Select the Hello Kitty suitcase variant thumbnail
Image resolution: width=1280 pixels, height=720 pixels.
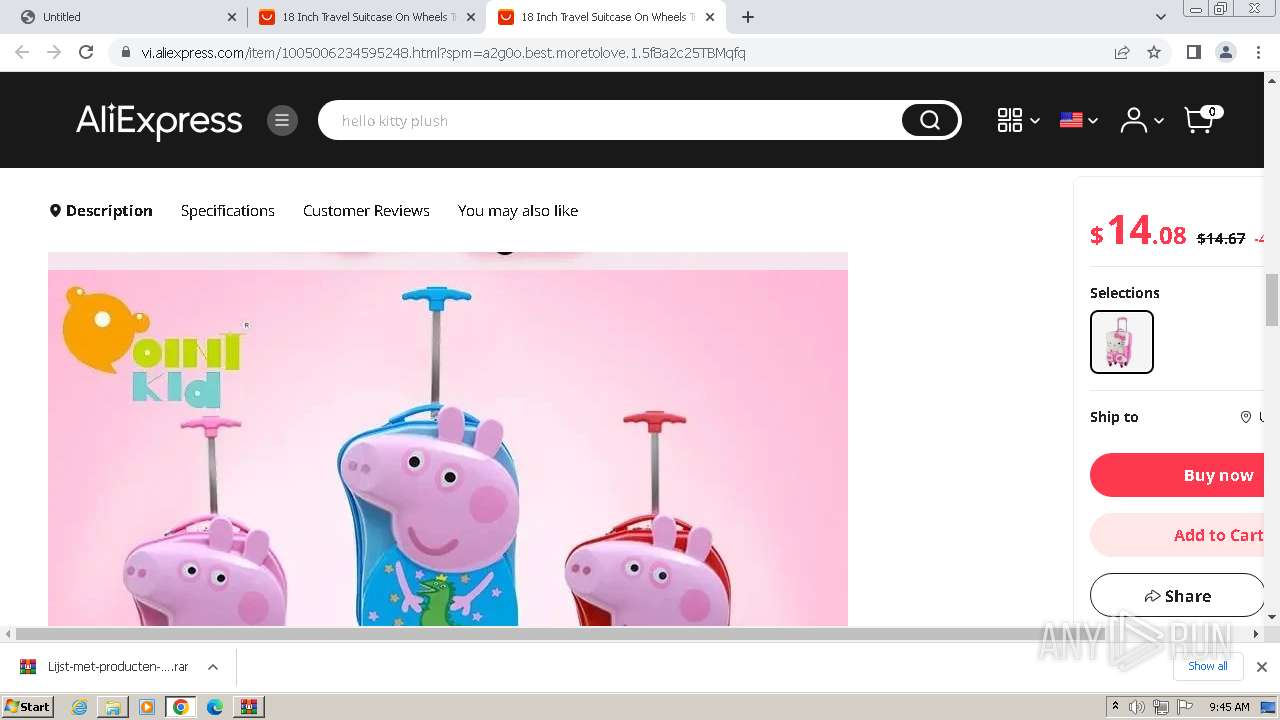[1122, 342]
